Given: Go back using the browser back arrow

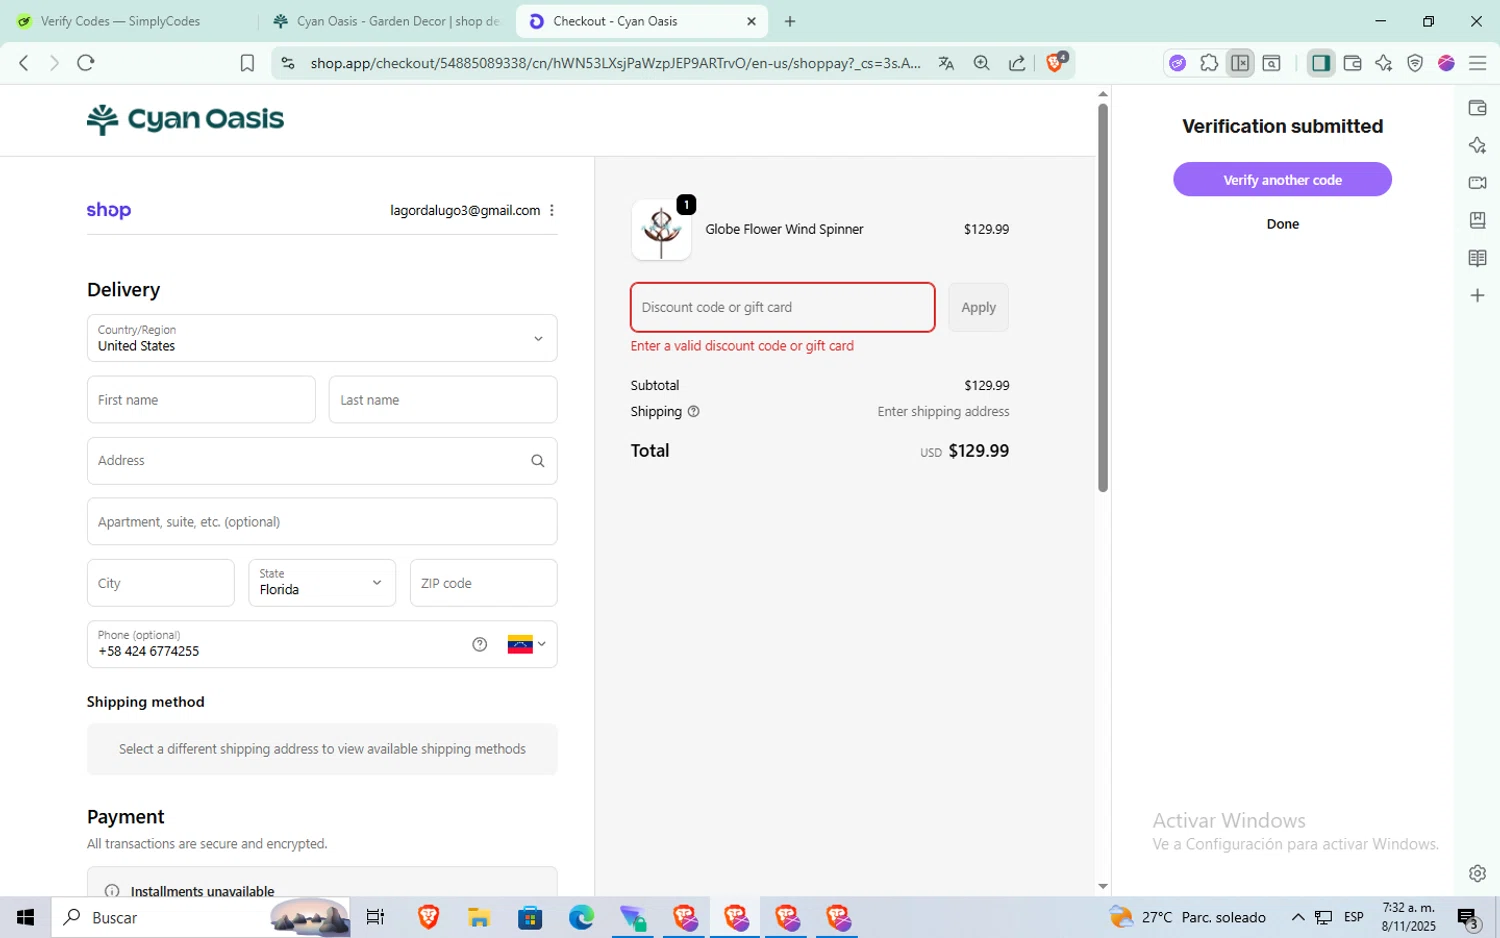Looking at the screenshot, I should tap(24, 63).
